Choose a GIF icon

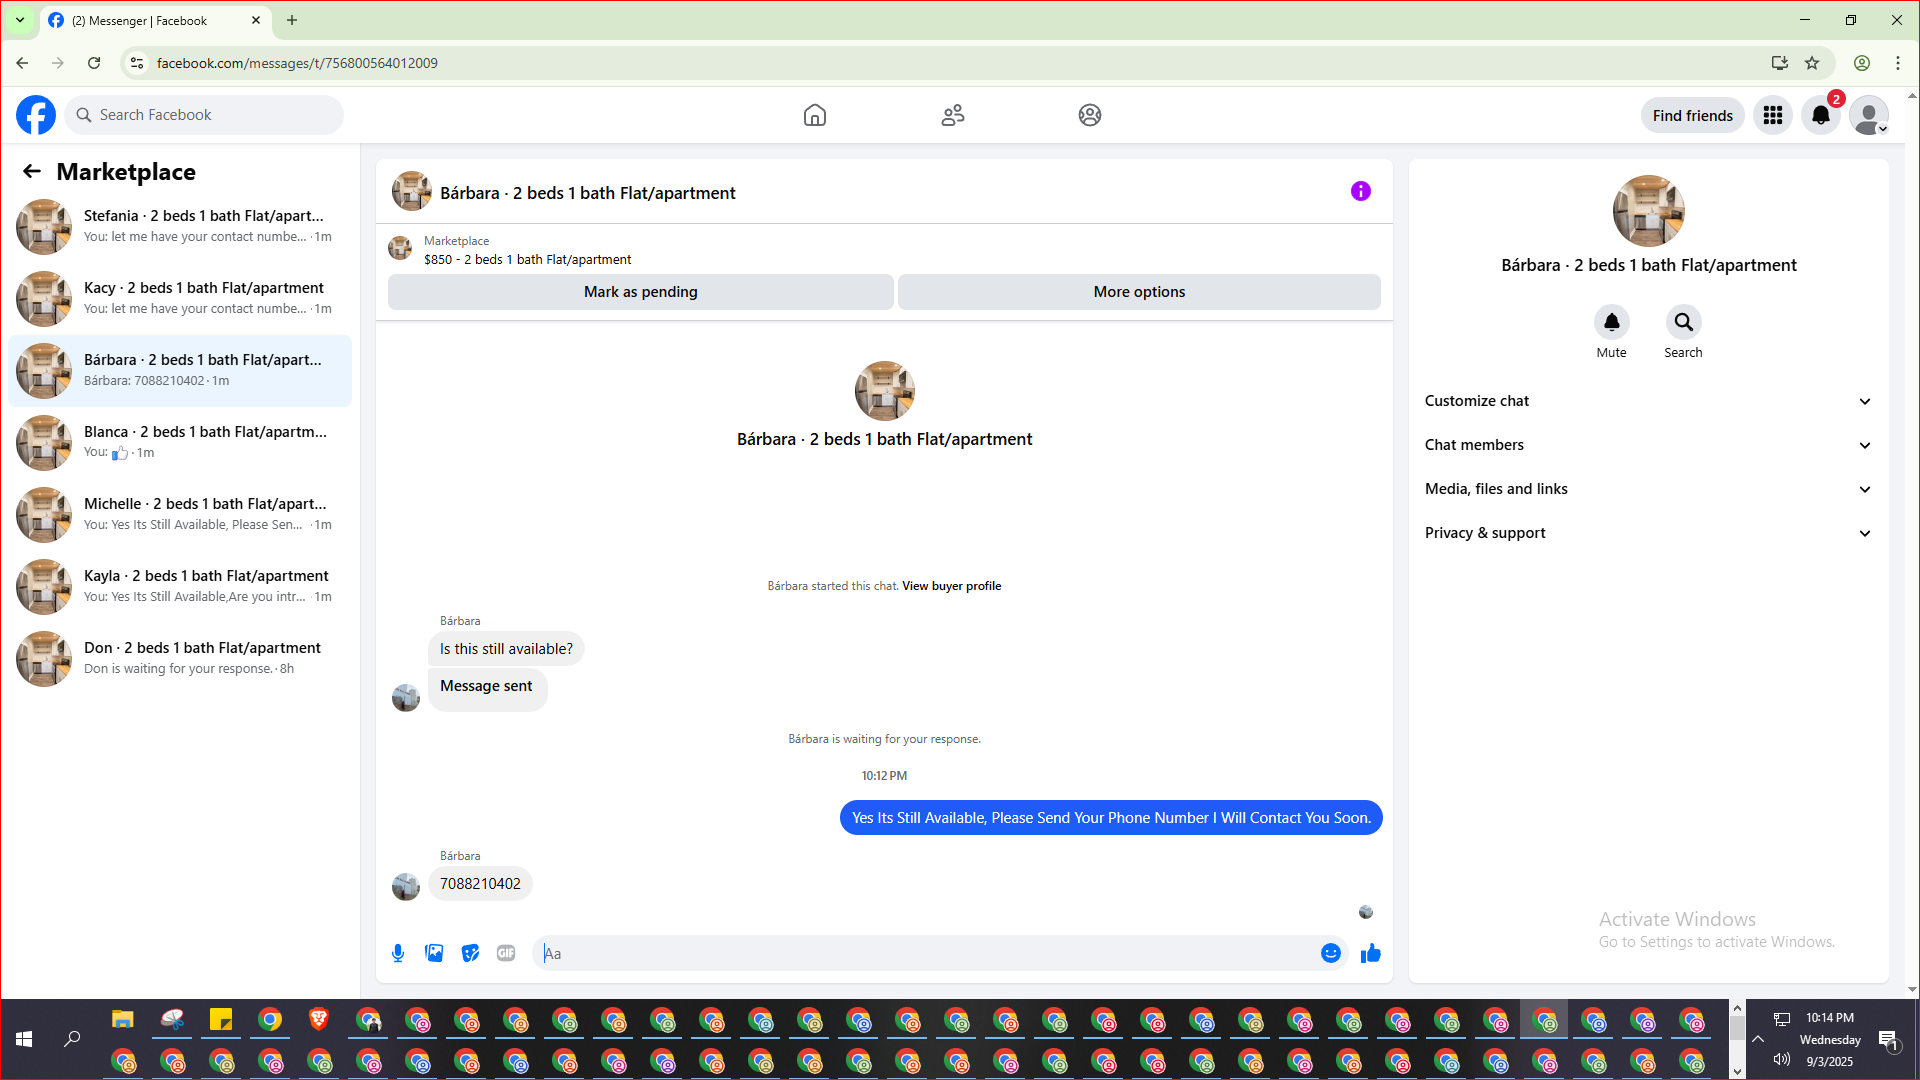[506, 953]
